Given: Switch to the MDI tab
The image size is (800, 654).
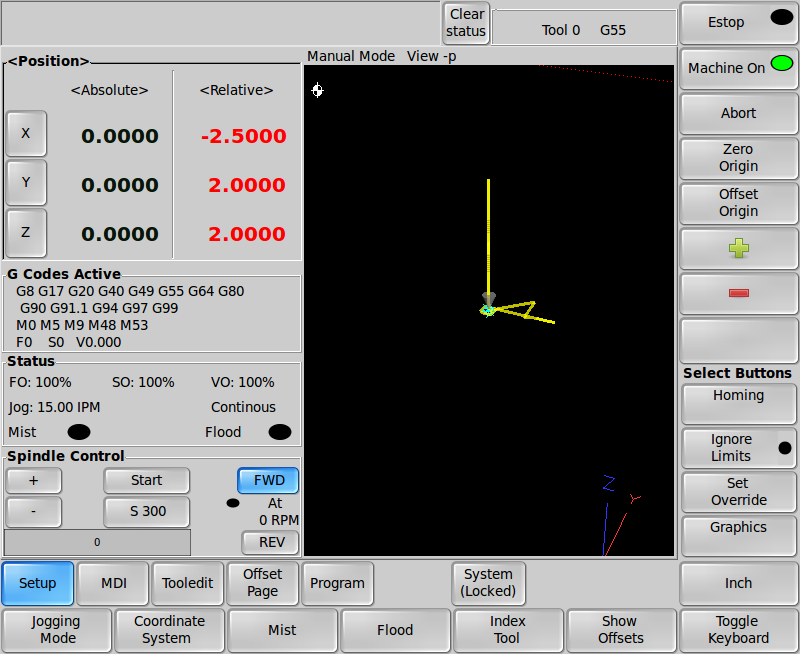Looking at the screenshot, I should (113, 583).
